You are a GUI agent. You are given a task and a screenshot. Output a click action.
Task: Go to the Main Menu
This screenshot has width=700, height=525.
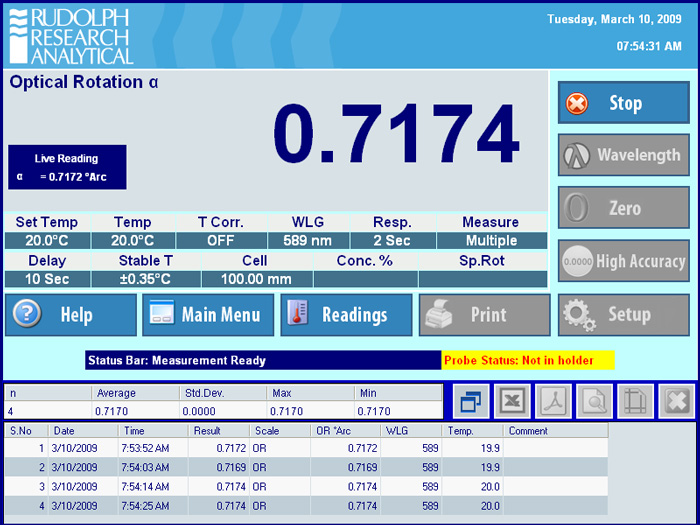pos(208,315)
